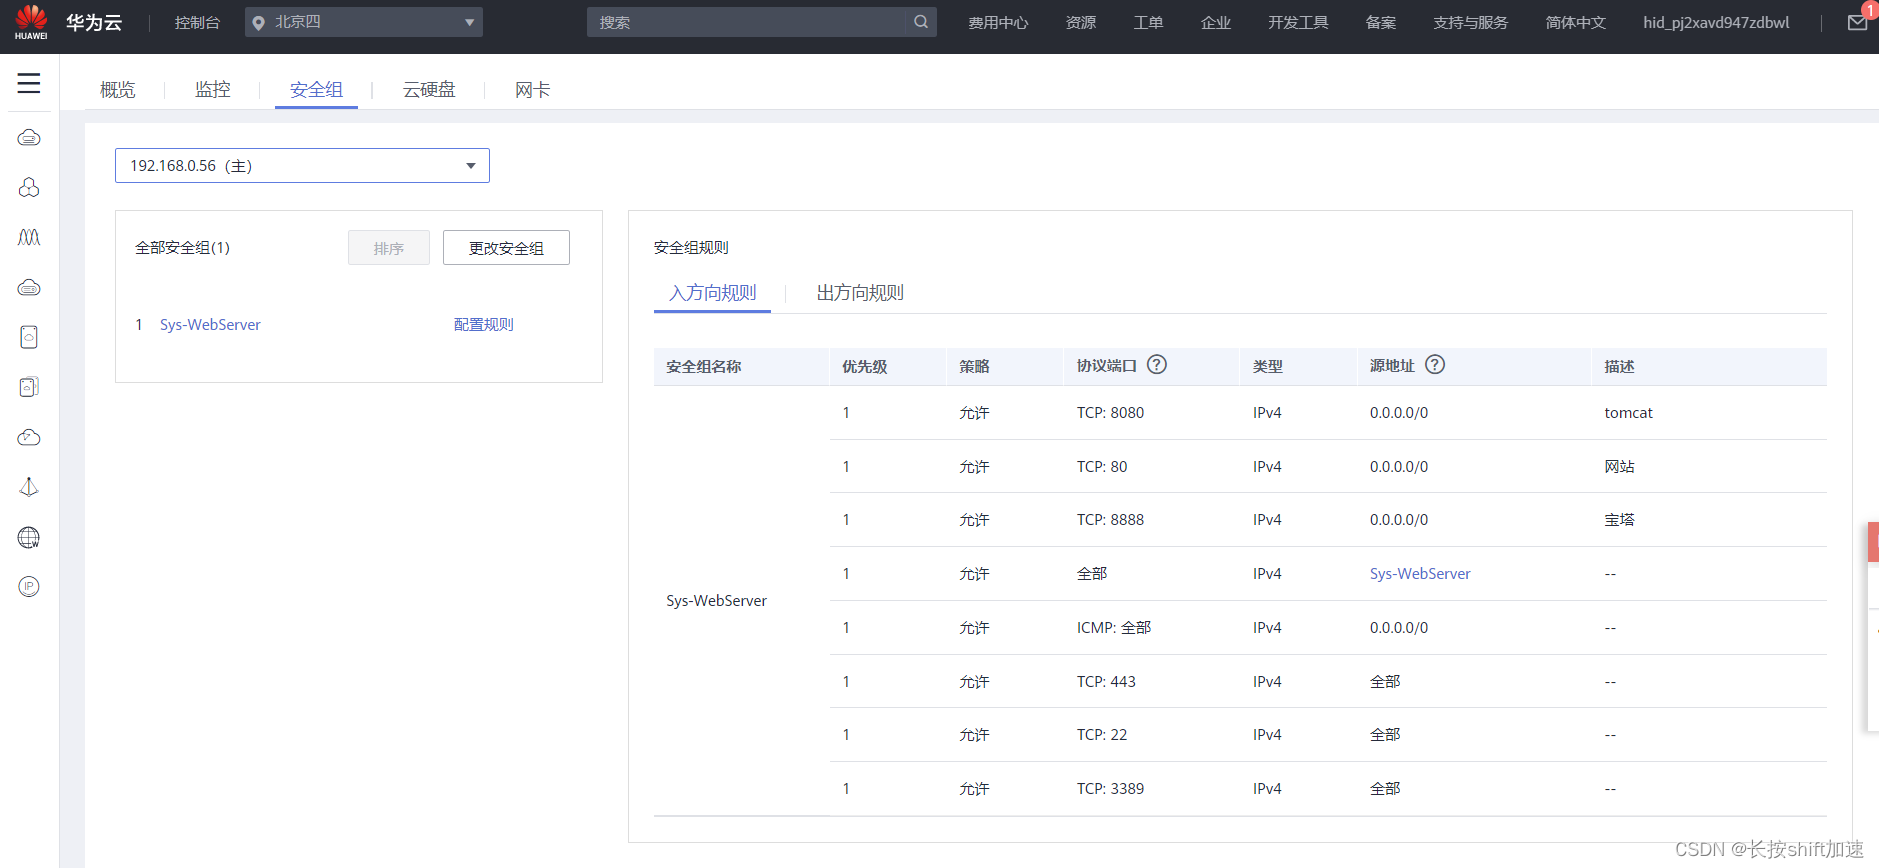Open Sys-WebServer source address link
1879x868 pixels.
(1420, 574)
